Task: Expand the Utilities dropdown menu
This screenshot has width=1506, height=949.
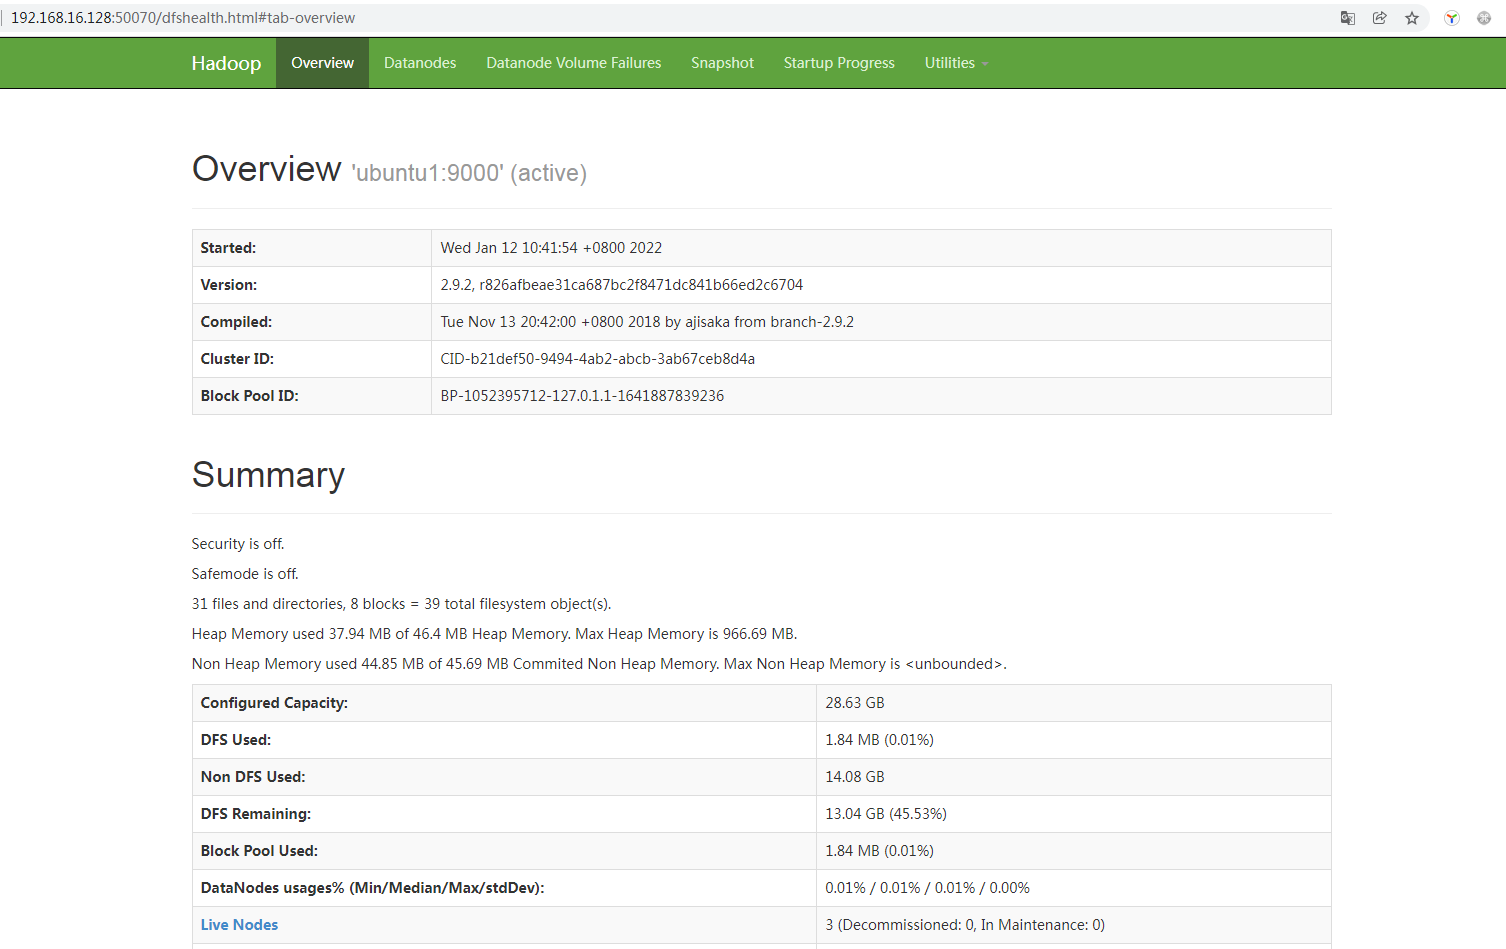Action: pos(956,63)
